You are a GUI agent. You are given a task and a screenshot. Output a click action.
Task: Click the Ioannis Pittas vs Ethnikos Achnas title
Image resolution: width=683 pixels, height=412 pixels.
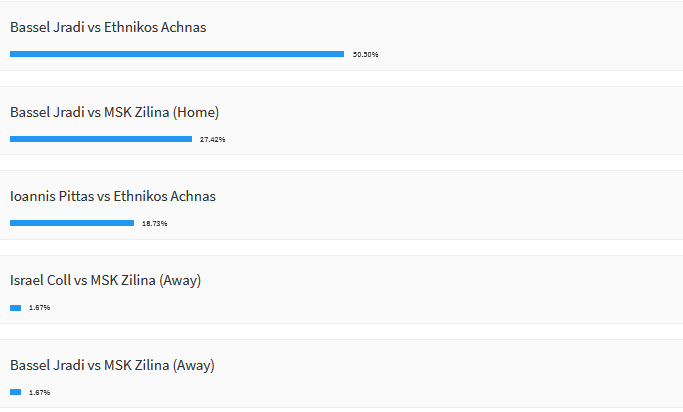(x=113, y=196)
